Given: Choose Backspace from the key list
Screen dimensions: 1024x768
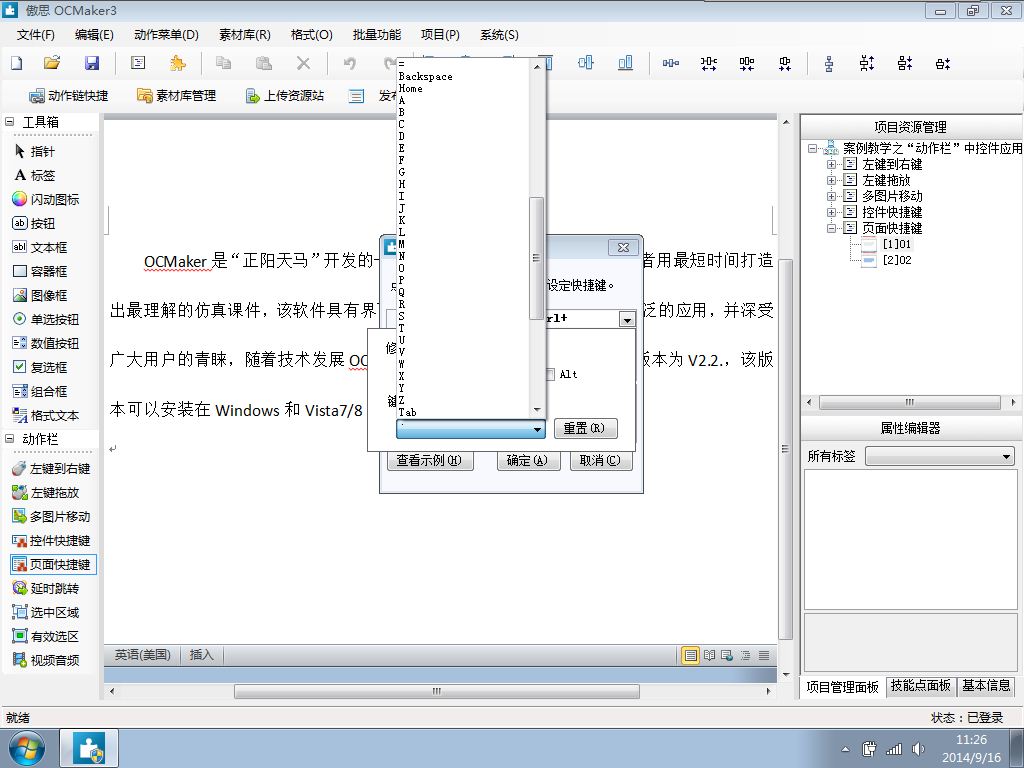Looking at the screenshot, I should tap(425, 76).
